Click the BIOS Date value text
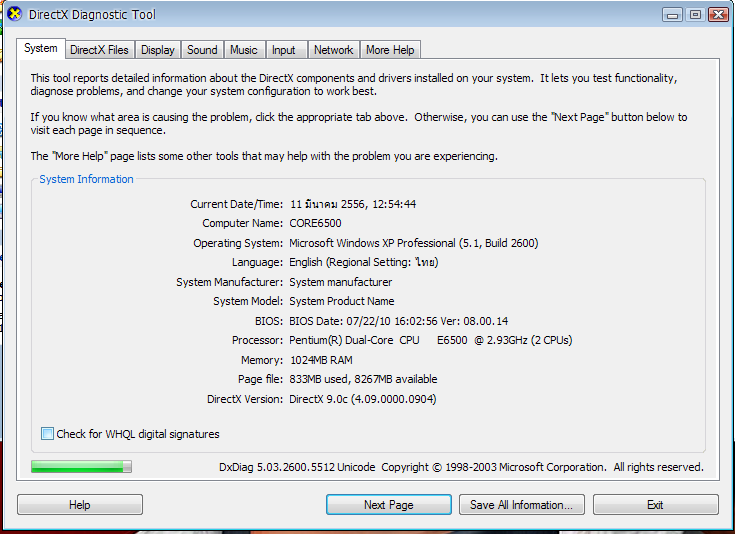The image size is (735, 534). pos(398,321)
